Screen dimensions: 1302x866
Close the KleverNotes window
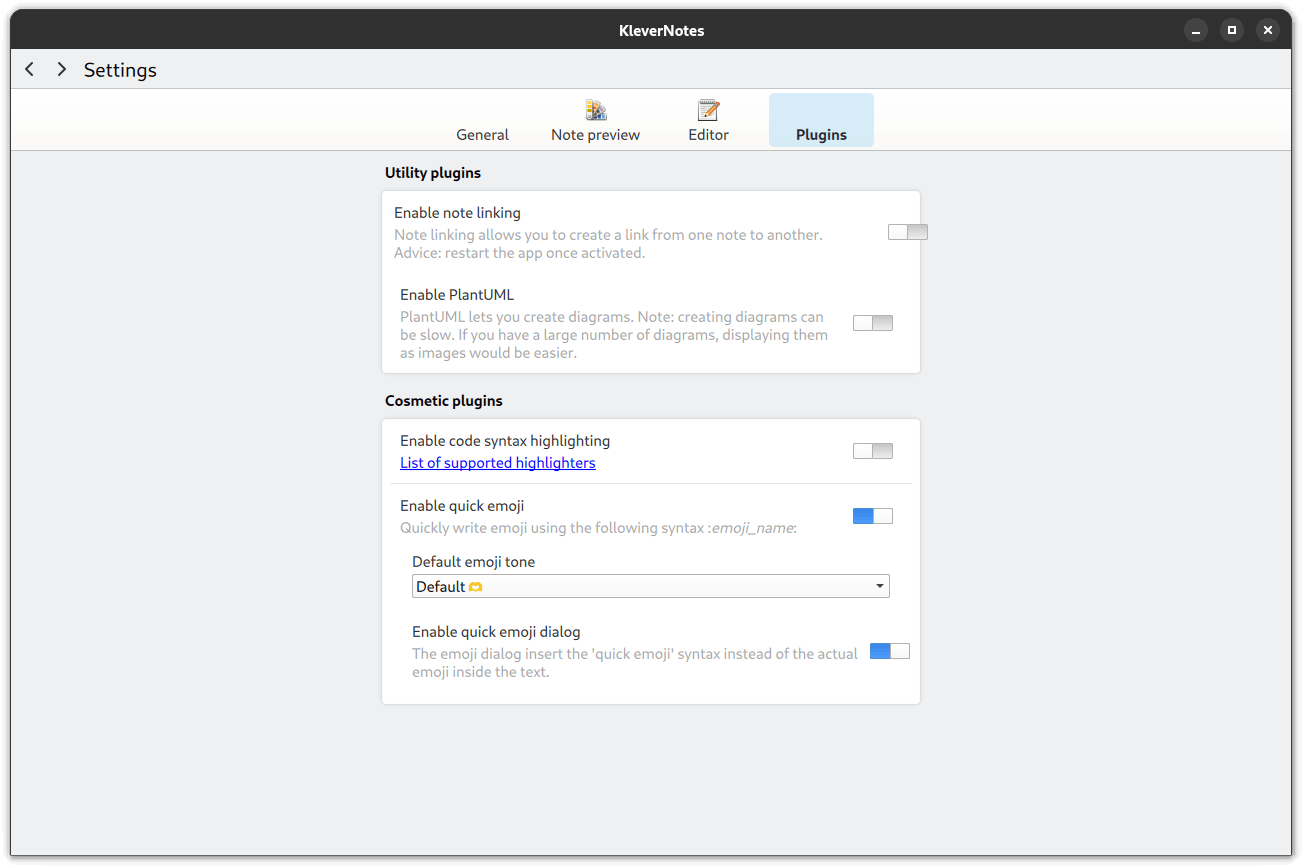coord(1268,30)
